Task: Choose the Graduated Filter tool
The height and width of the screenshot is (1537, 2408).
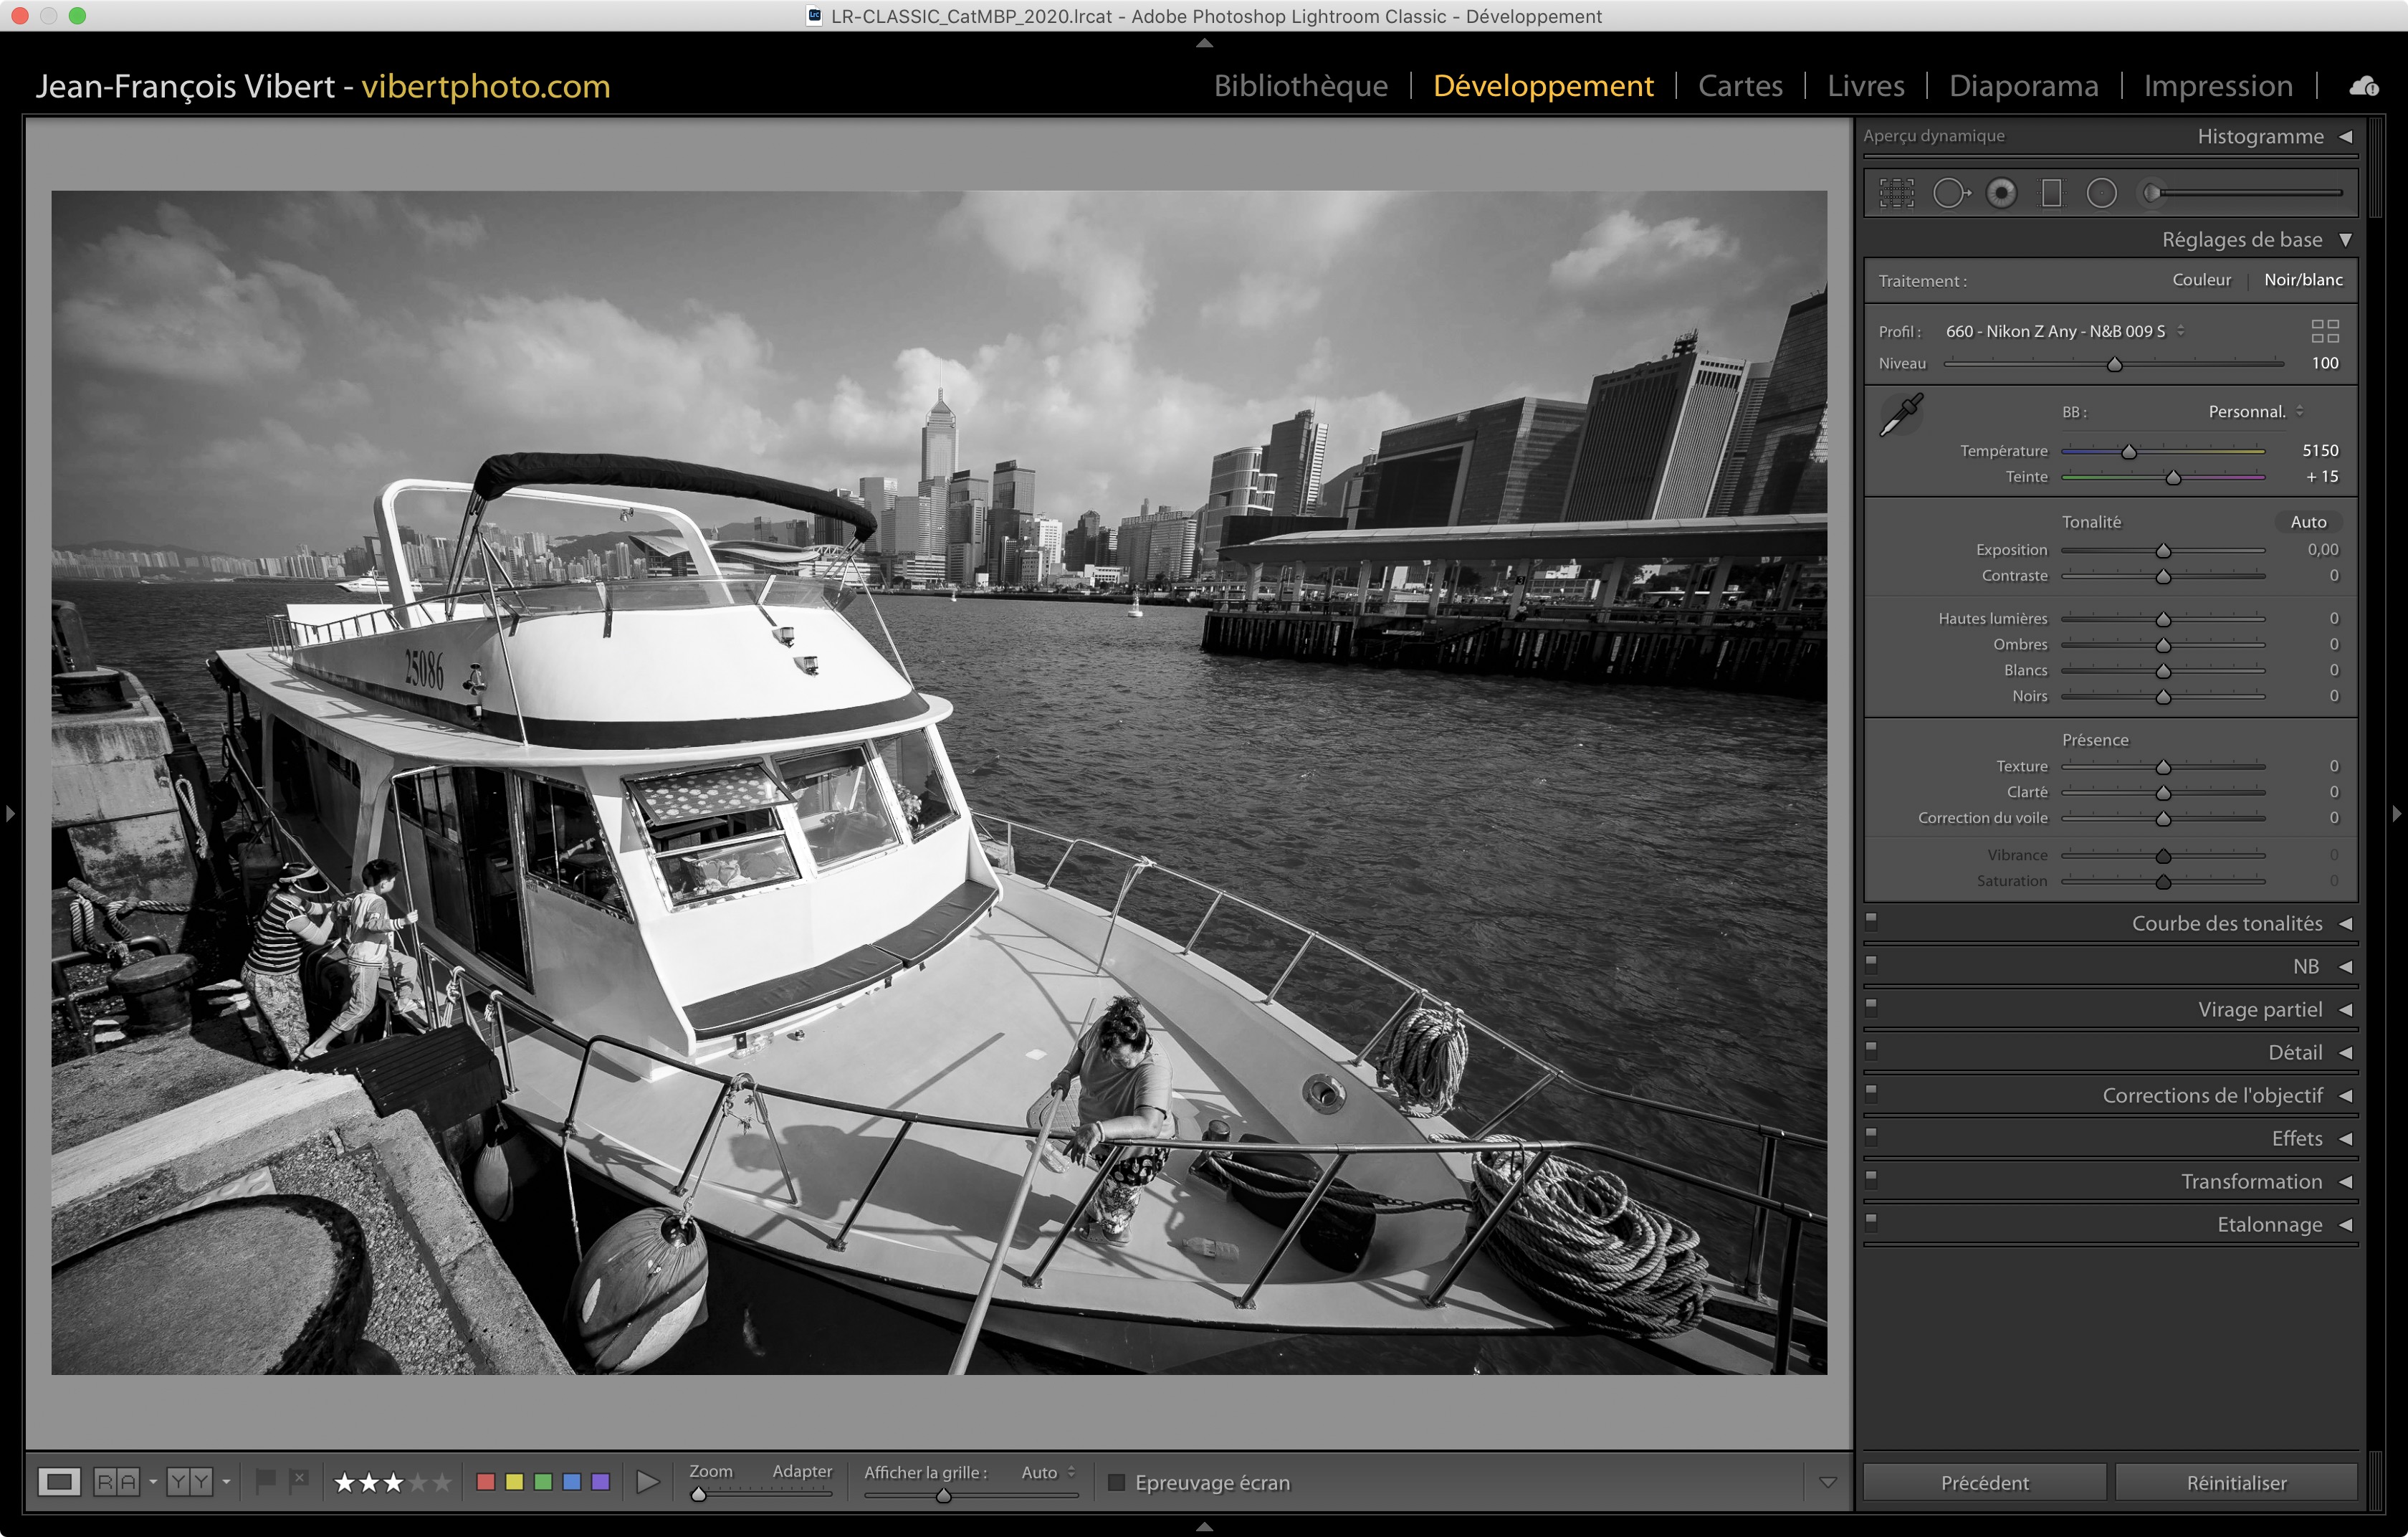Action: [x=2051, y=193]
